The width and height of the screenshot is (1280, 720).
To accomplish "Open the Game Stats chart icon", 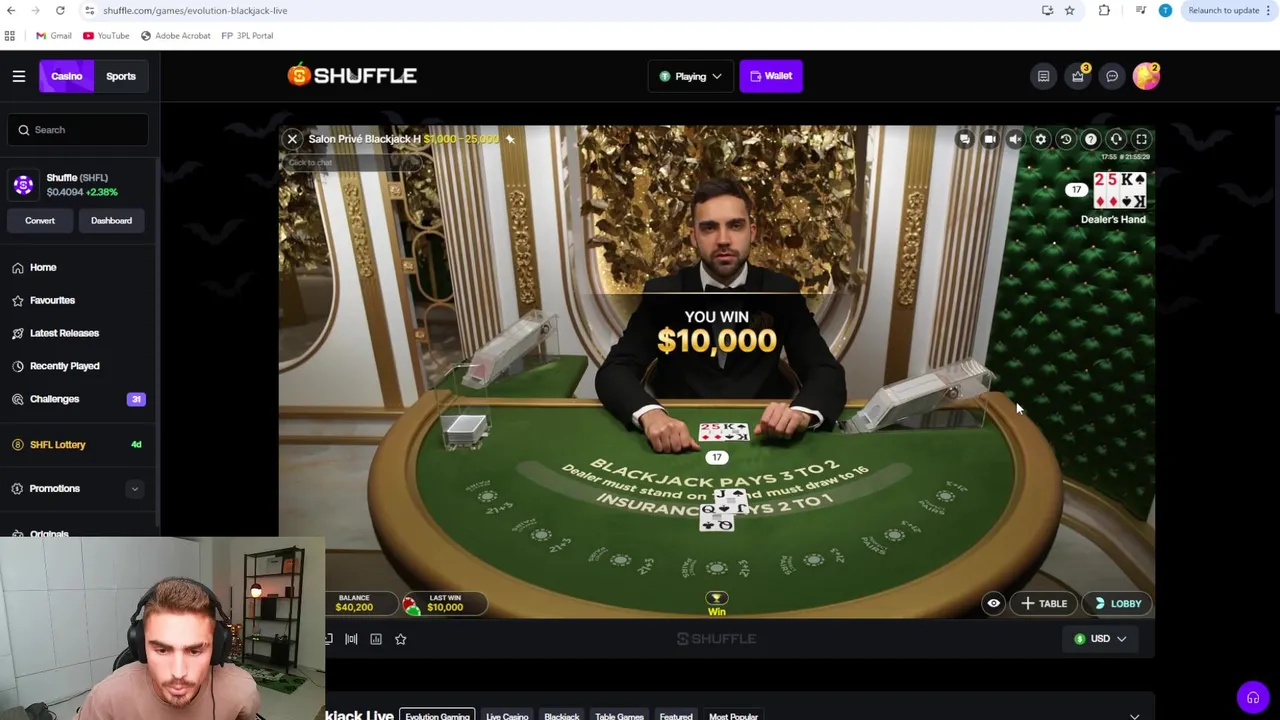I will click(376, 639).
